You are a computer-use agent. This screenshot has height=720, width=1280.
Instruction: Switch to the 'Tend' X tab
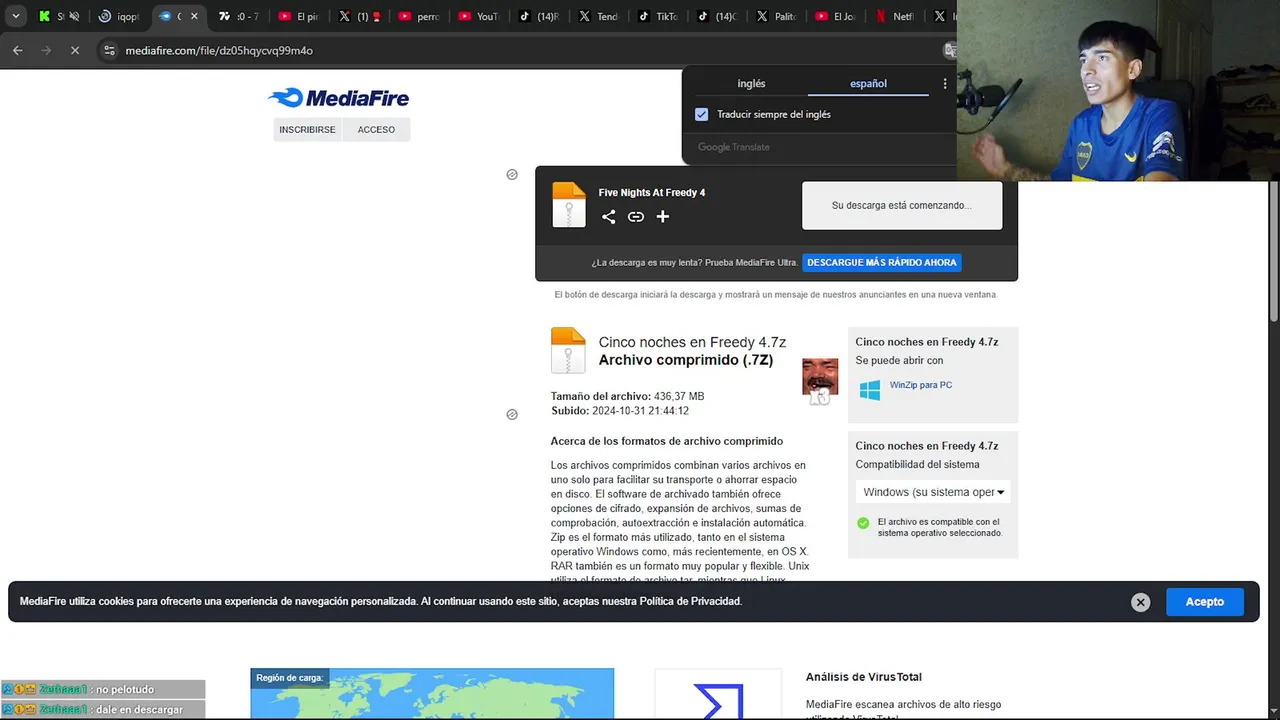(x=599, y=16)
